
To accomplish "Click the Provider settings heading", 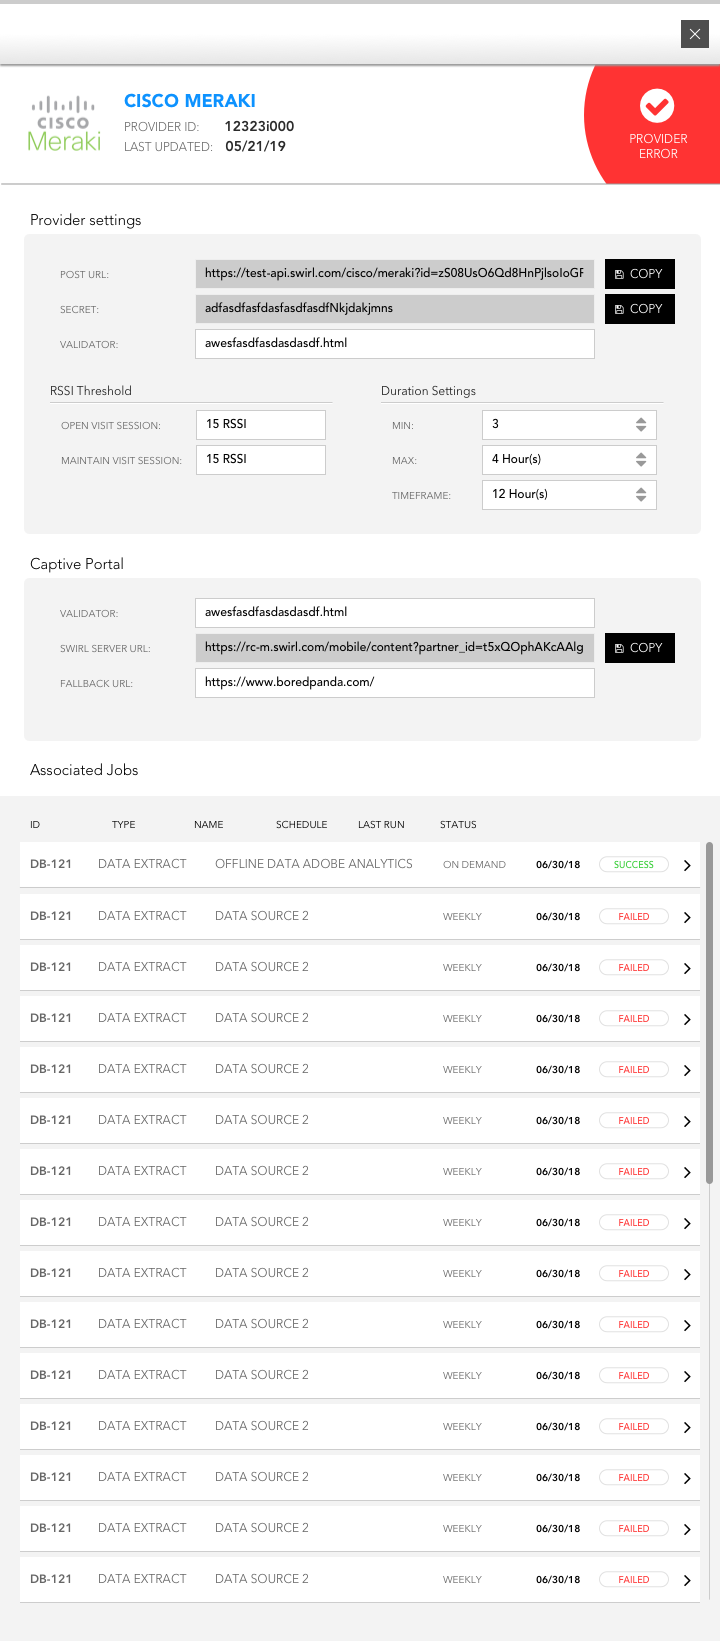I will click(x=86, y=220).
